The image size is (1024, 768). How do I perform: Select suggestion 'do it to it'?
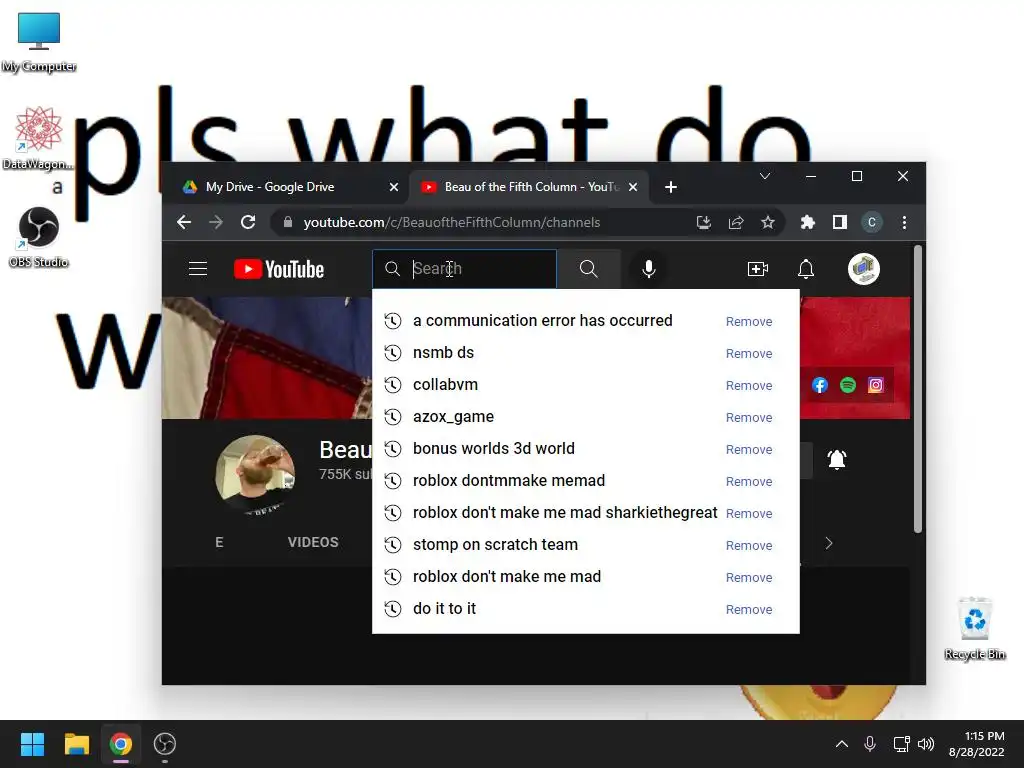coord(444,609)
